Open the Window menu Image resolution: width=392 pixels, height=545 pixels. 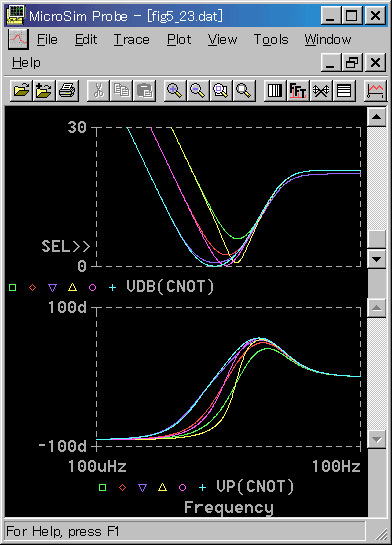(x=328, y=39)
